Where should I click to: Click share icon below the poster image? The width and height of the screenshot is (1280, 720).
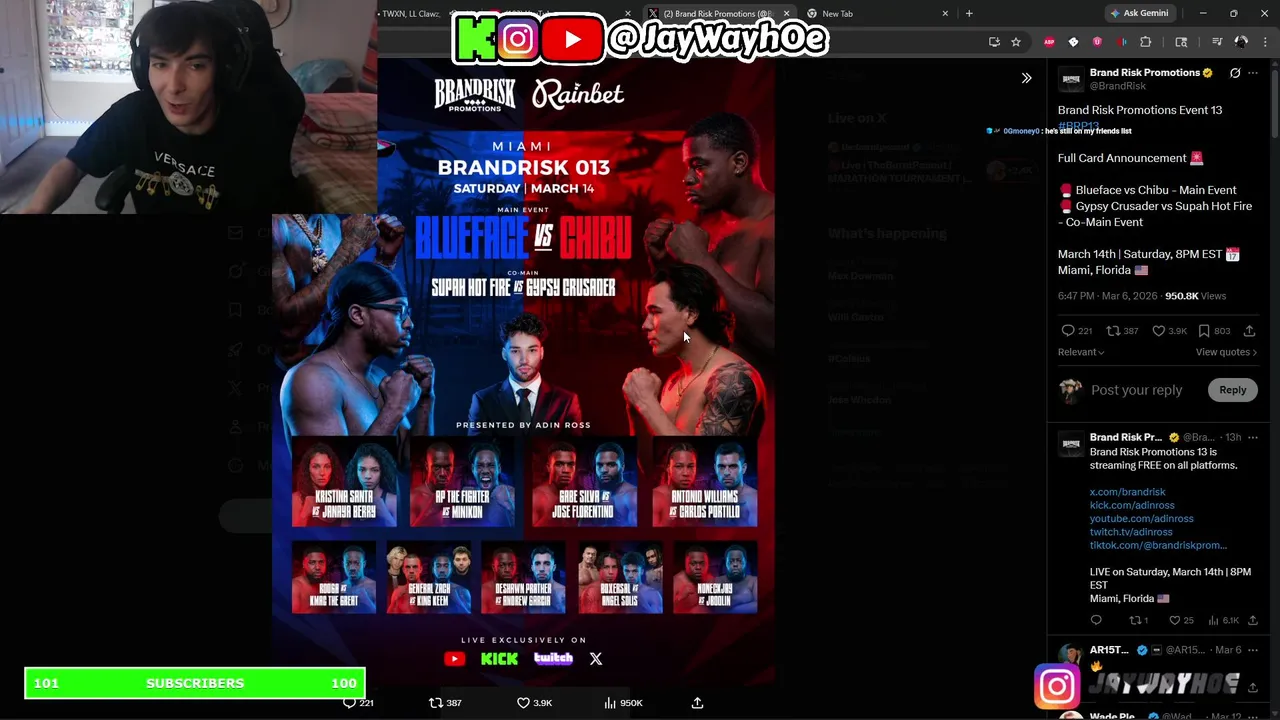[697, 703]
